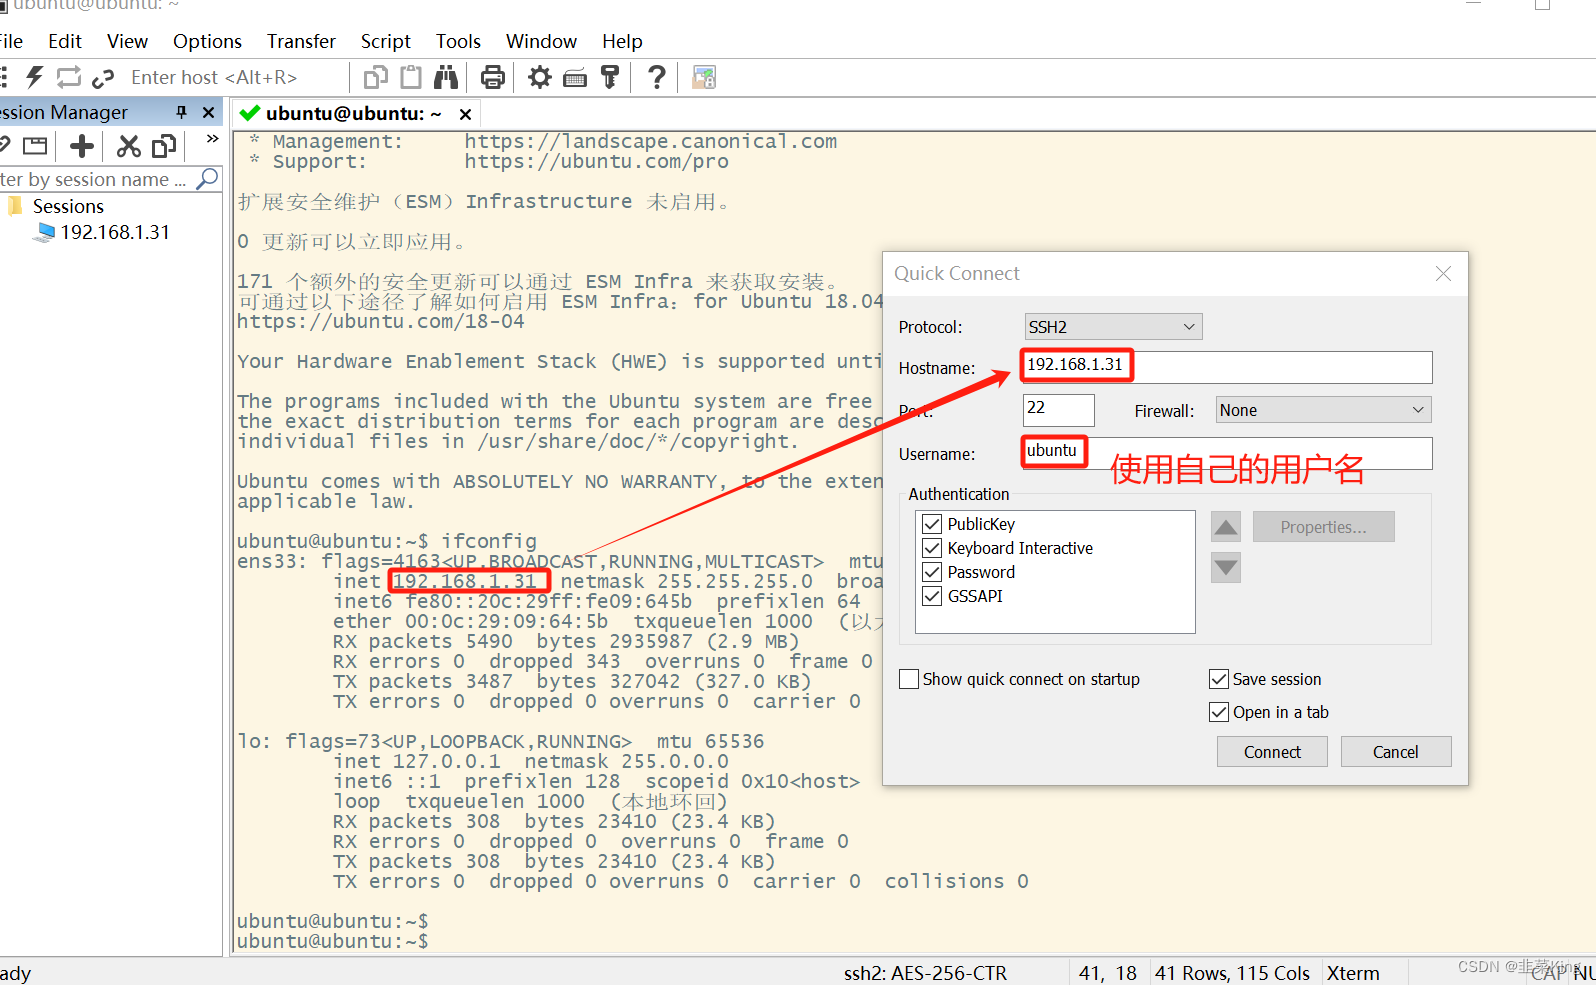
Task: Toggle the Password authentication checkbox
Action: [x=932, y=572]
